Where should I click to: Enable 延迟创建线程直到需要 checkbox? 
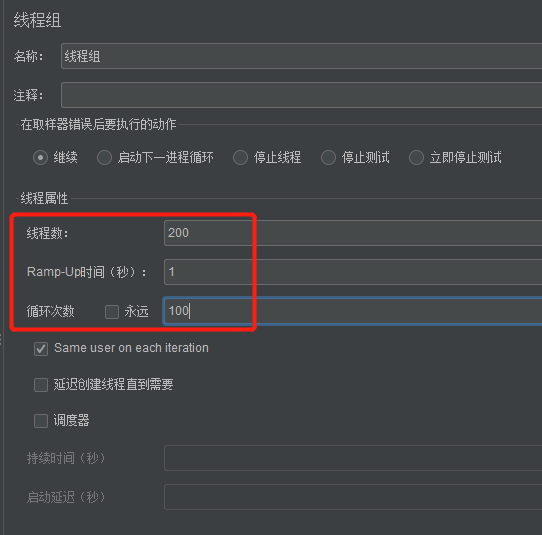pyautogui.click(x=41, y=385)
